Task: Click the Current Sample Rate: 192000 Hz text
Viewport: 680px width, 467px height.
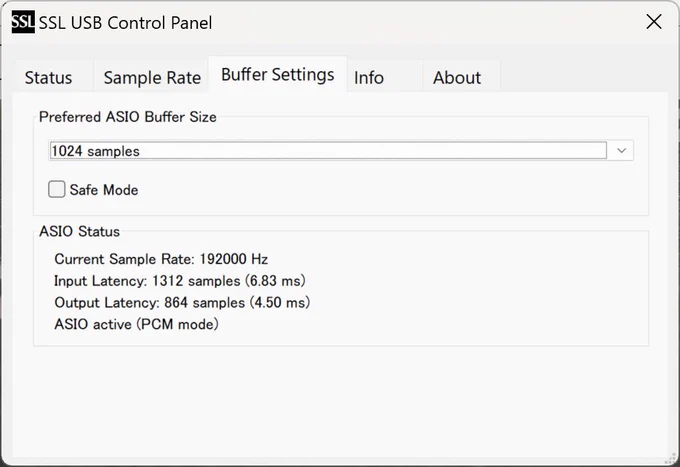Action: point(161,259)
